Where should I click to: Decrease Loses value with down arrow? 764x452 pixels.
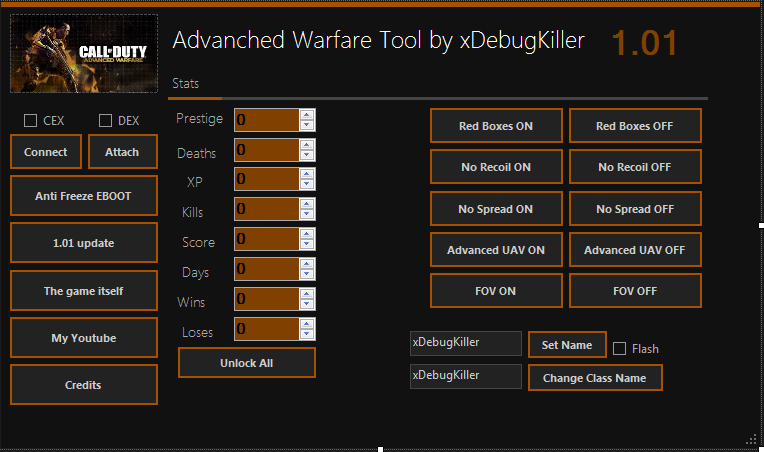(306, 334)
